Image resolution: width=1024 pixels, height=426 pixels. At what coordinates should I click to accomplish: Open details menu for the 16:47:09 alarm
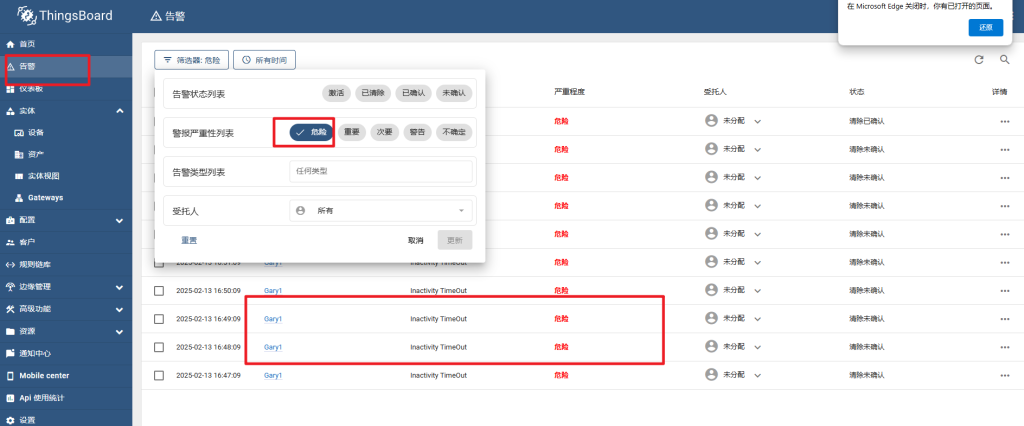pos(1005,376)
